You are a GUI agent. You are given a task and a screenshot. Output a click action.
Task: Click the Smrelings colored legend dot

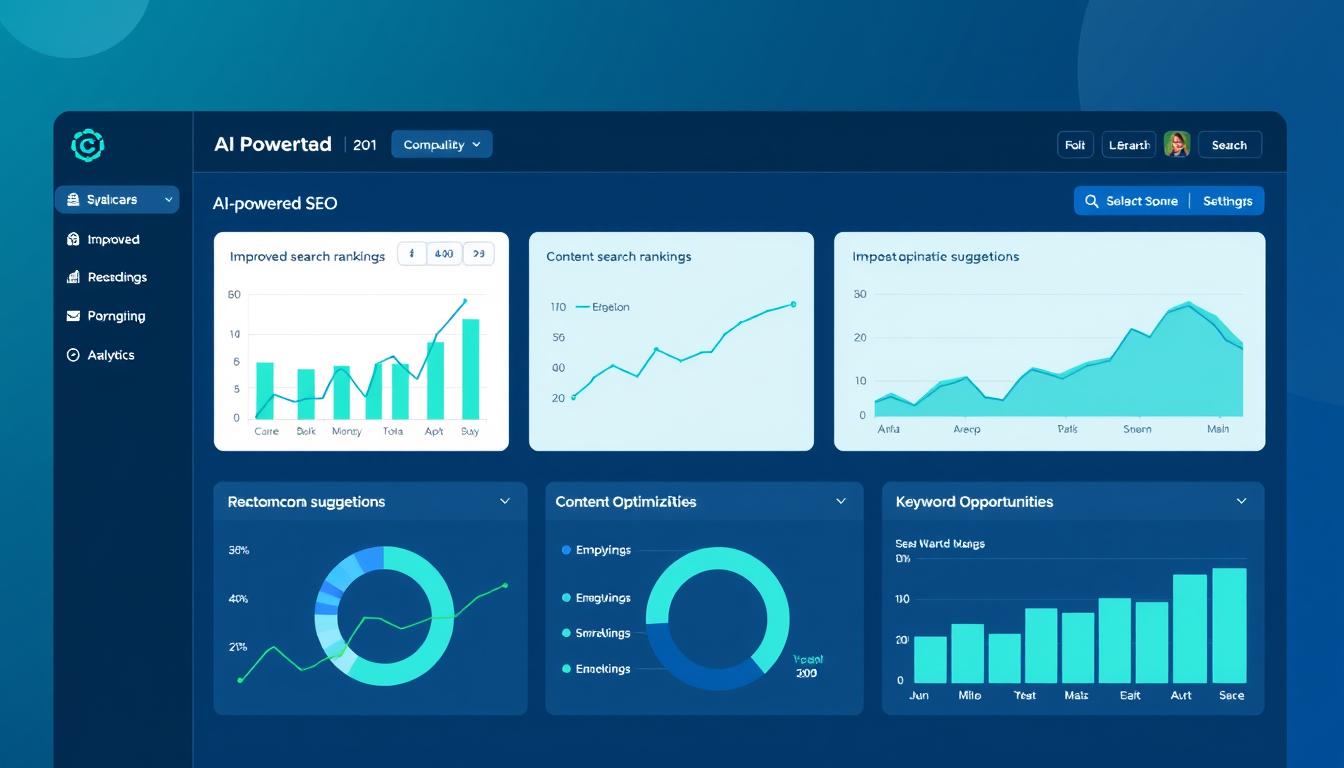coord(567,631)
